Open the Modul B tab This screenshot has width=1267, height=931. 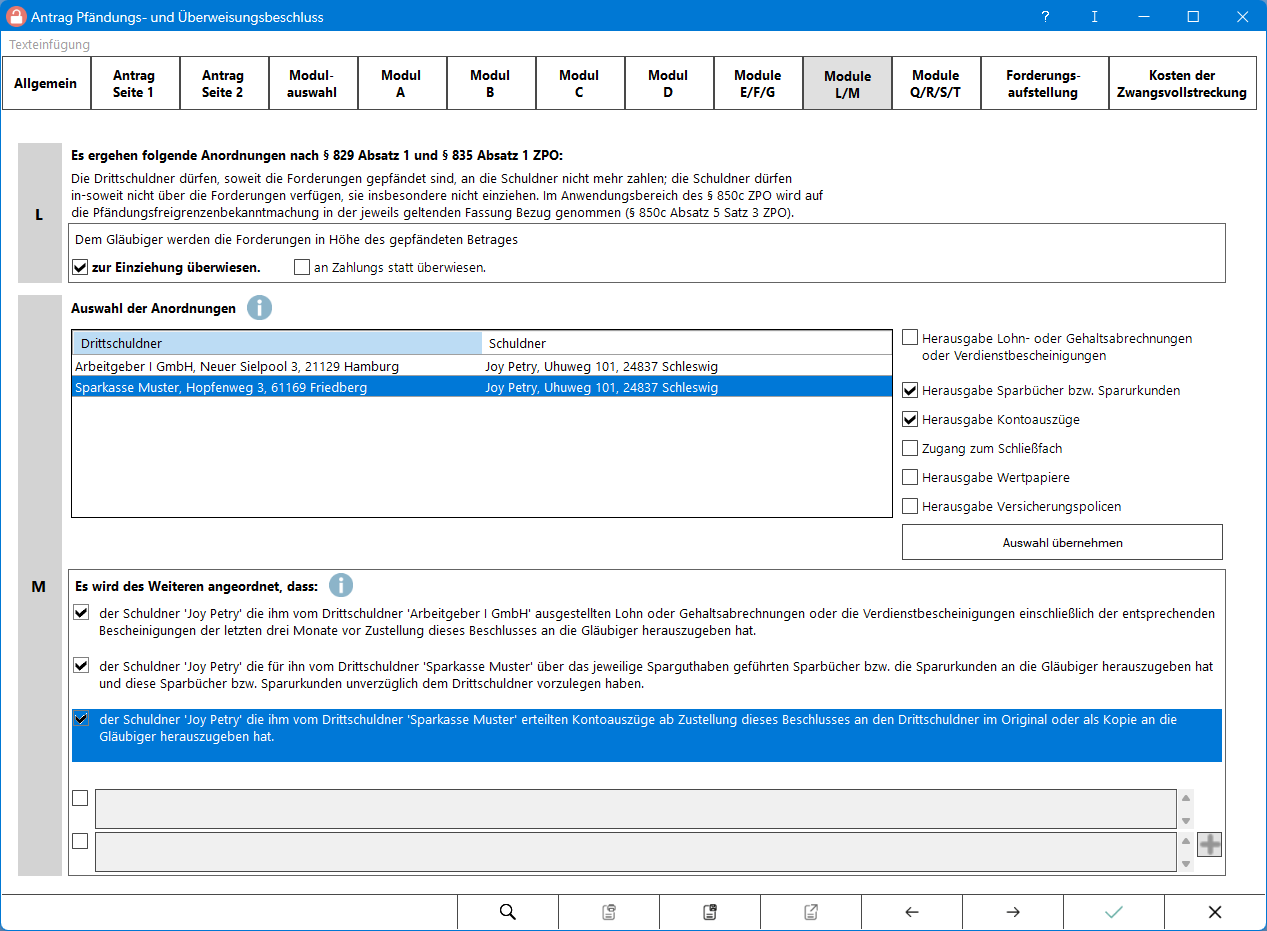coord(490,83)
